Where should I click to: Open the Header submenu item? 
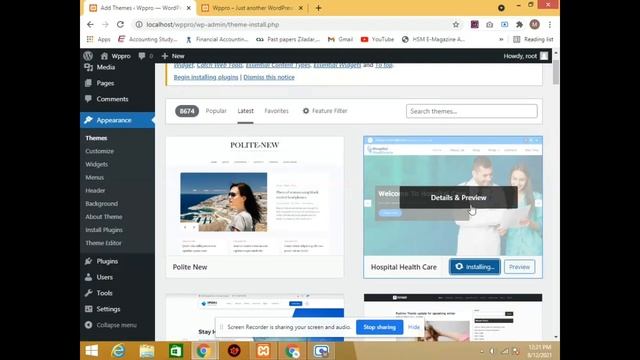tap(95, 190)
